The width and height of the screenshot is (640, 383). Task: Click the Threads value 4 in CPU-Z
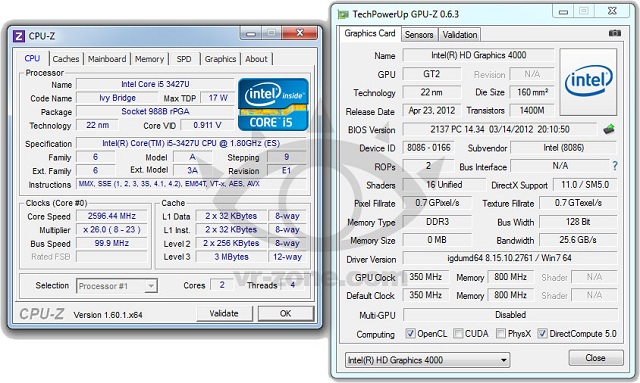click(x=293, y=285)
